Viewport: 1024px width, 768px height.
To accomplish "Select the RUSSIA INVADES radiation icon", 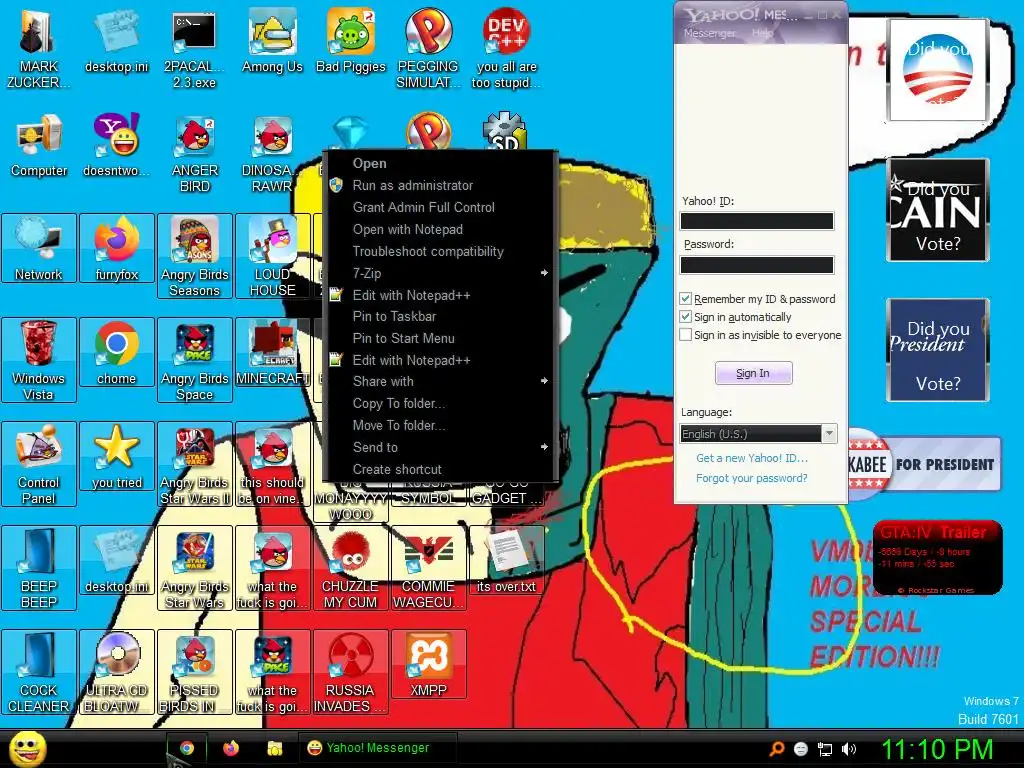I will [x=351, y=671].
